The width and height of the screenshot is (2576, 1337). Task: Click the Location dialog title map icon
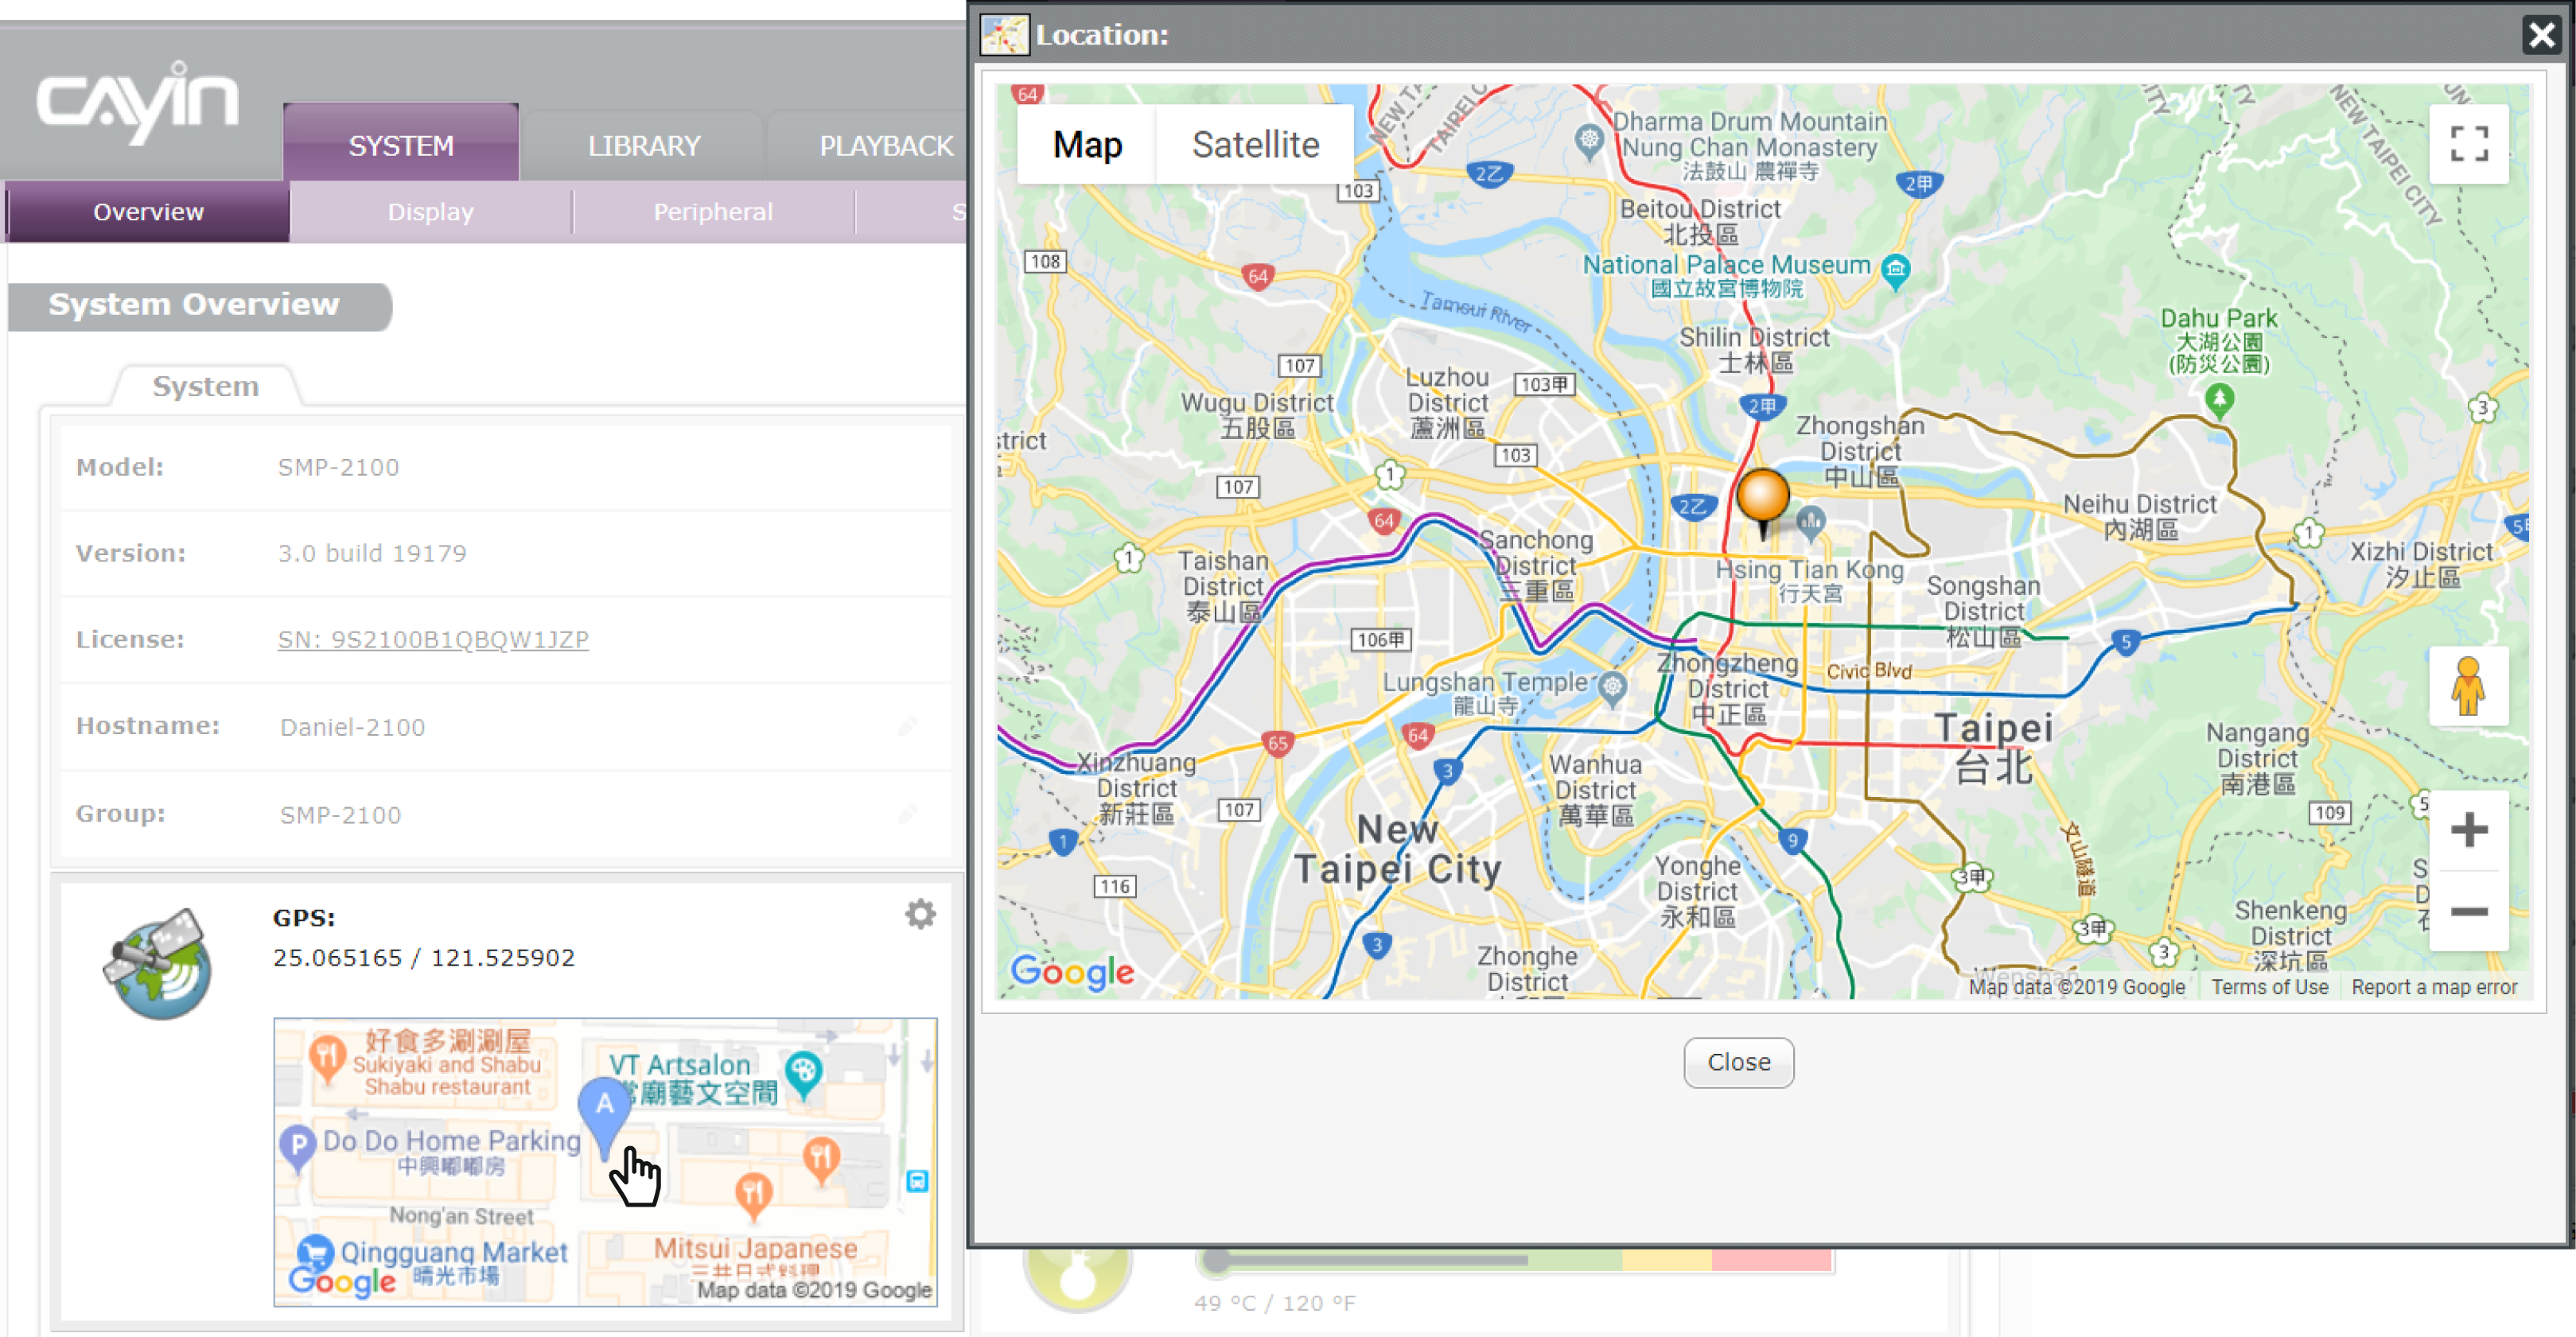click(x=1004, y=35)
